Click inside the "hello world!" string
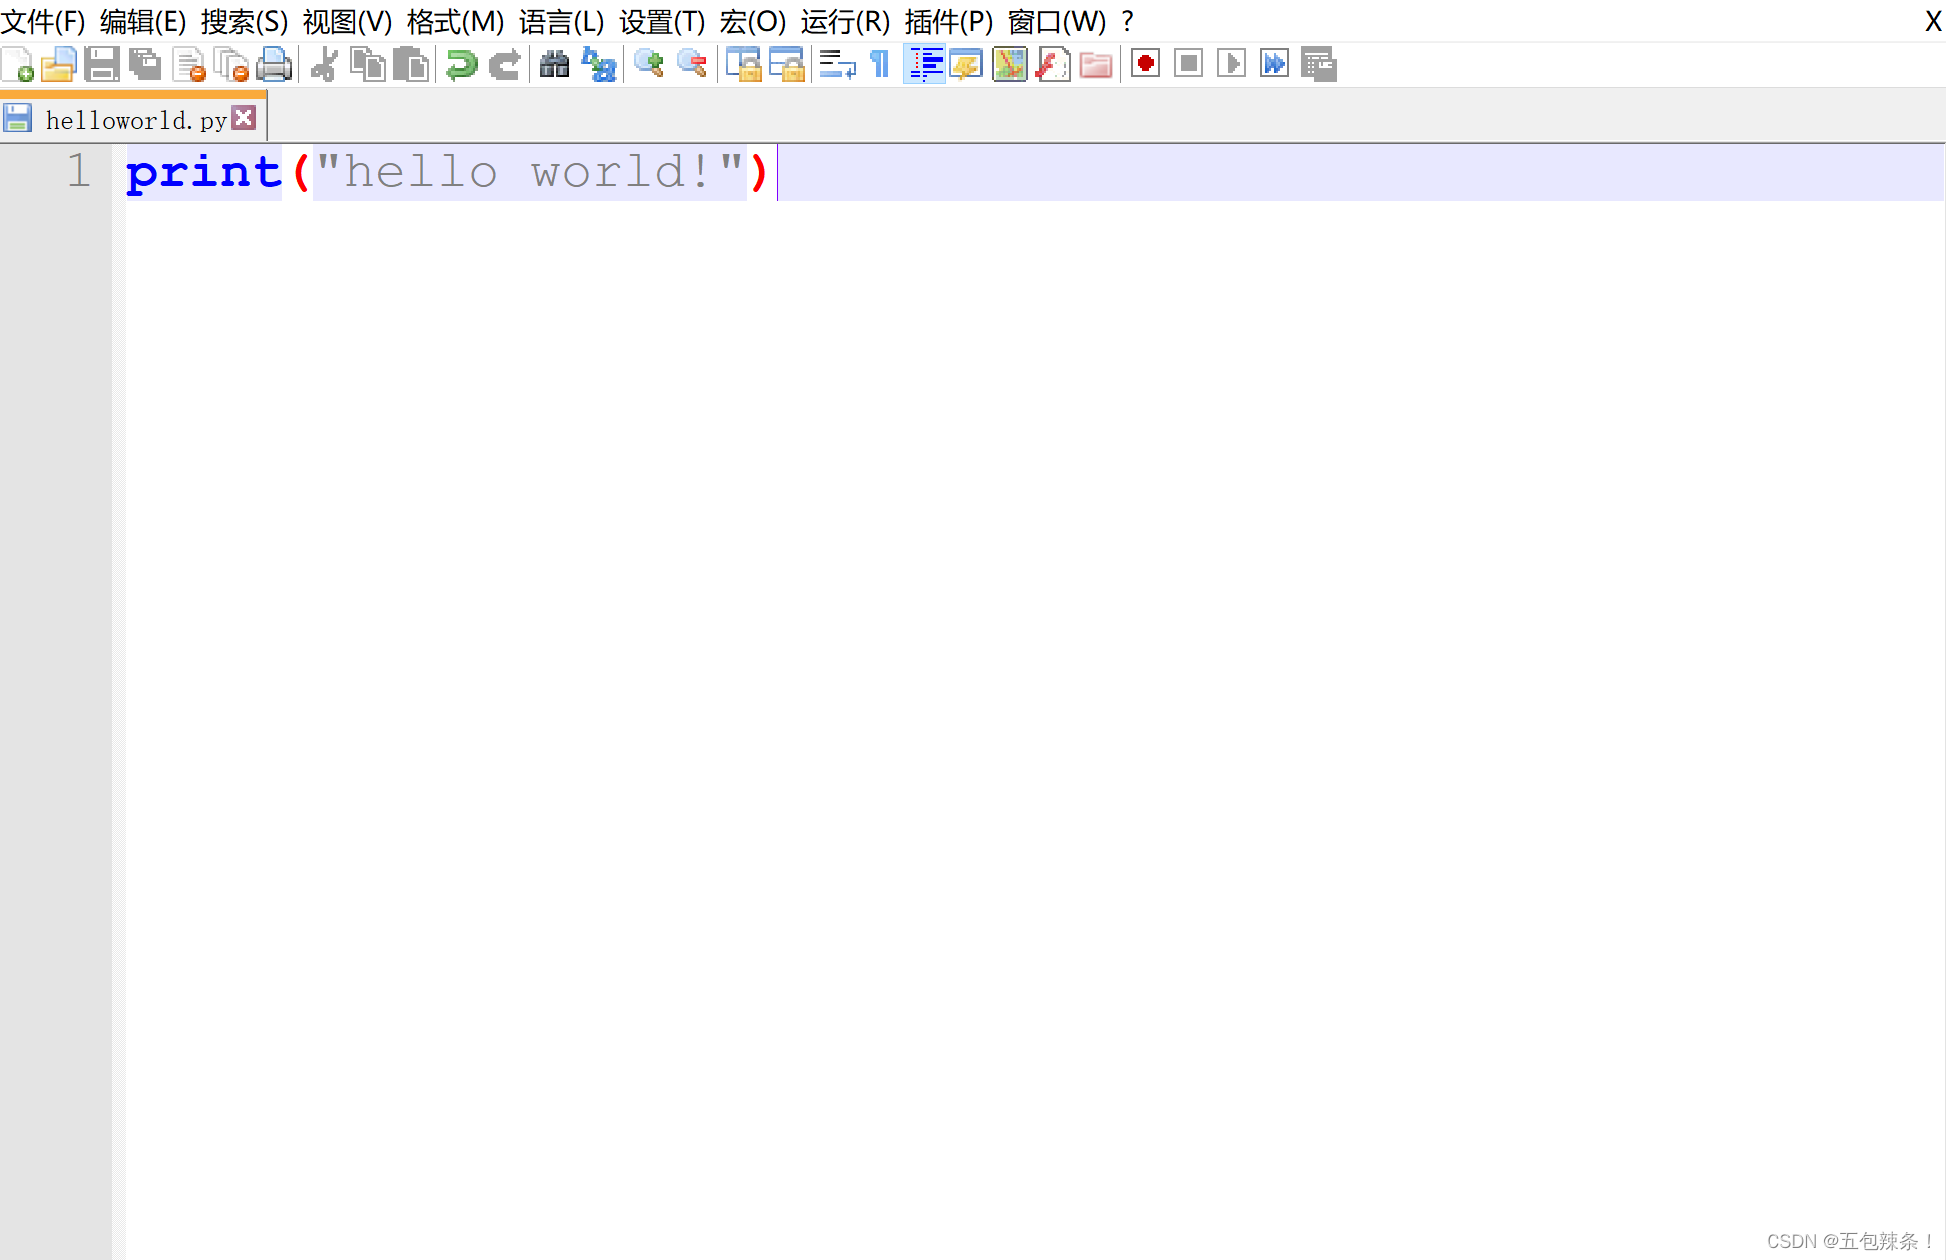 [530, 172]
